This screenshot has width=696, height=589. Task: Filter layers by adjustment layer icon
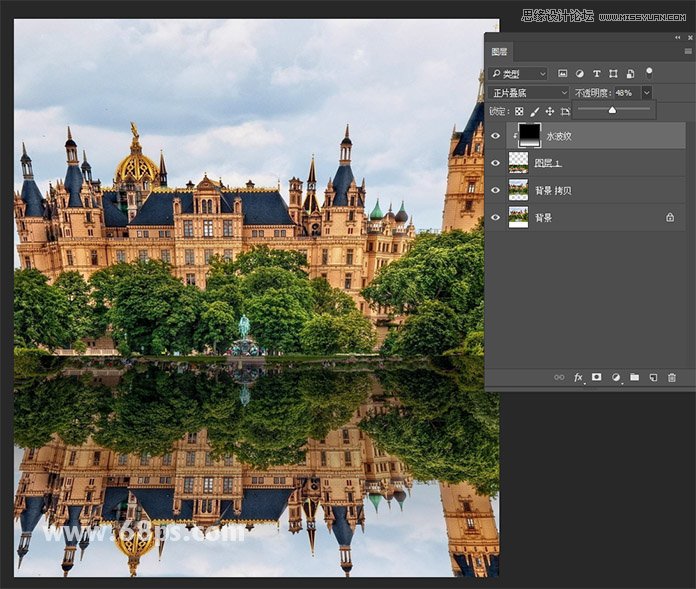(580, 74)
